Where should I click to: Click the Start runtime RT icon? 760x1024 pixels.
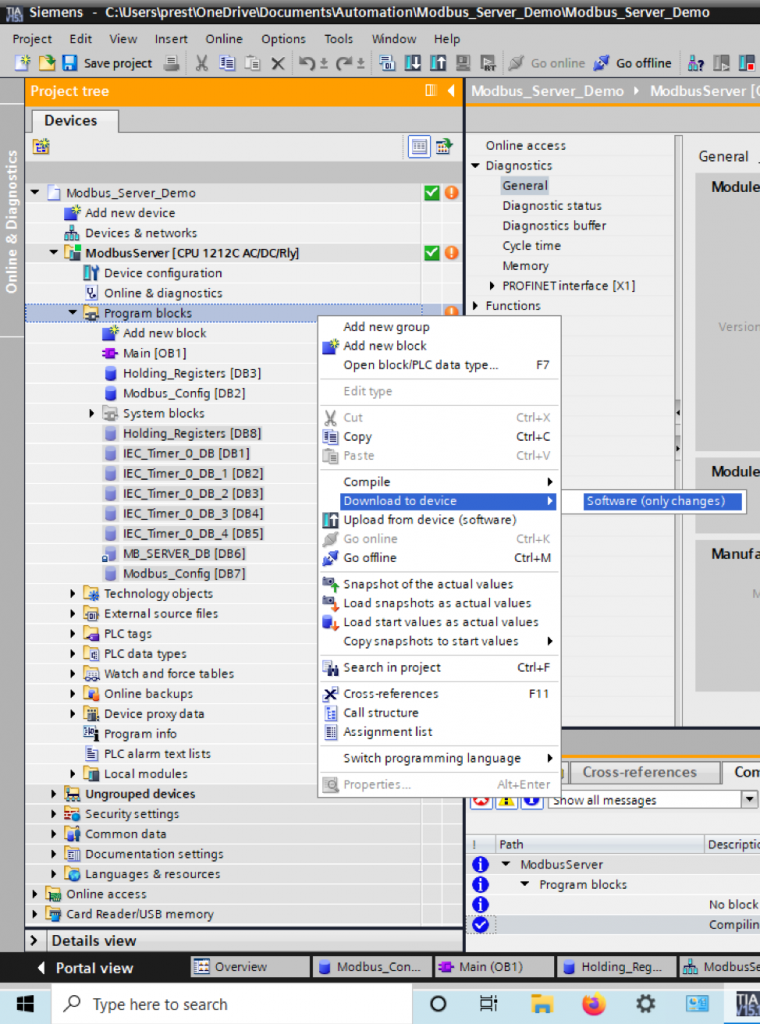tap(488, 63)
